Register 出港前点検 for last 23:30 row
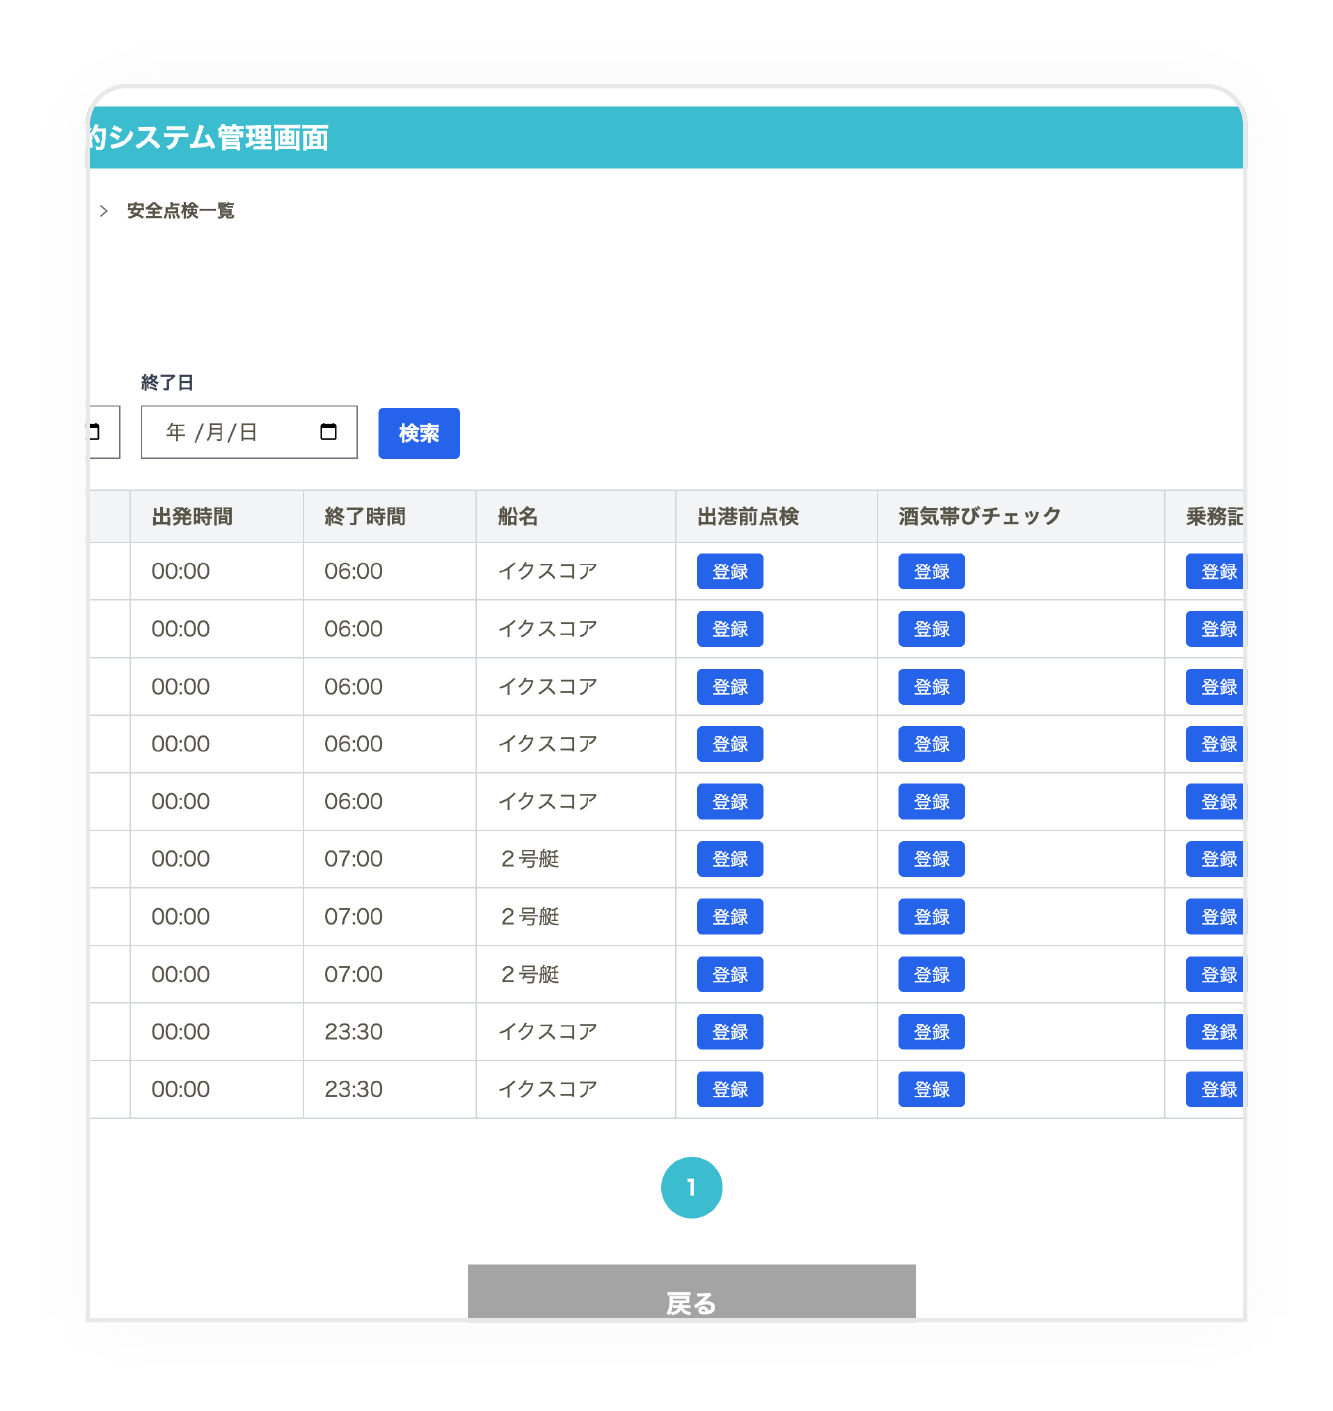This screenshot has height=1411, width=1333. click(729, 1089)
